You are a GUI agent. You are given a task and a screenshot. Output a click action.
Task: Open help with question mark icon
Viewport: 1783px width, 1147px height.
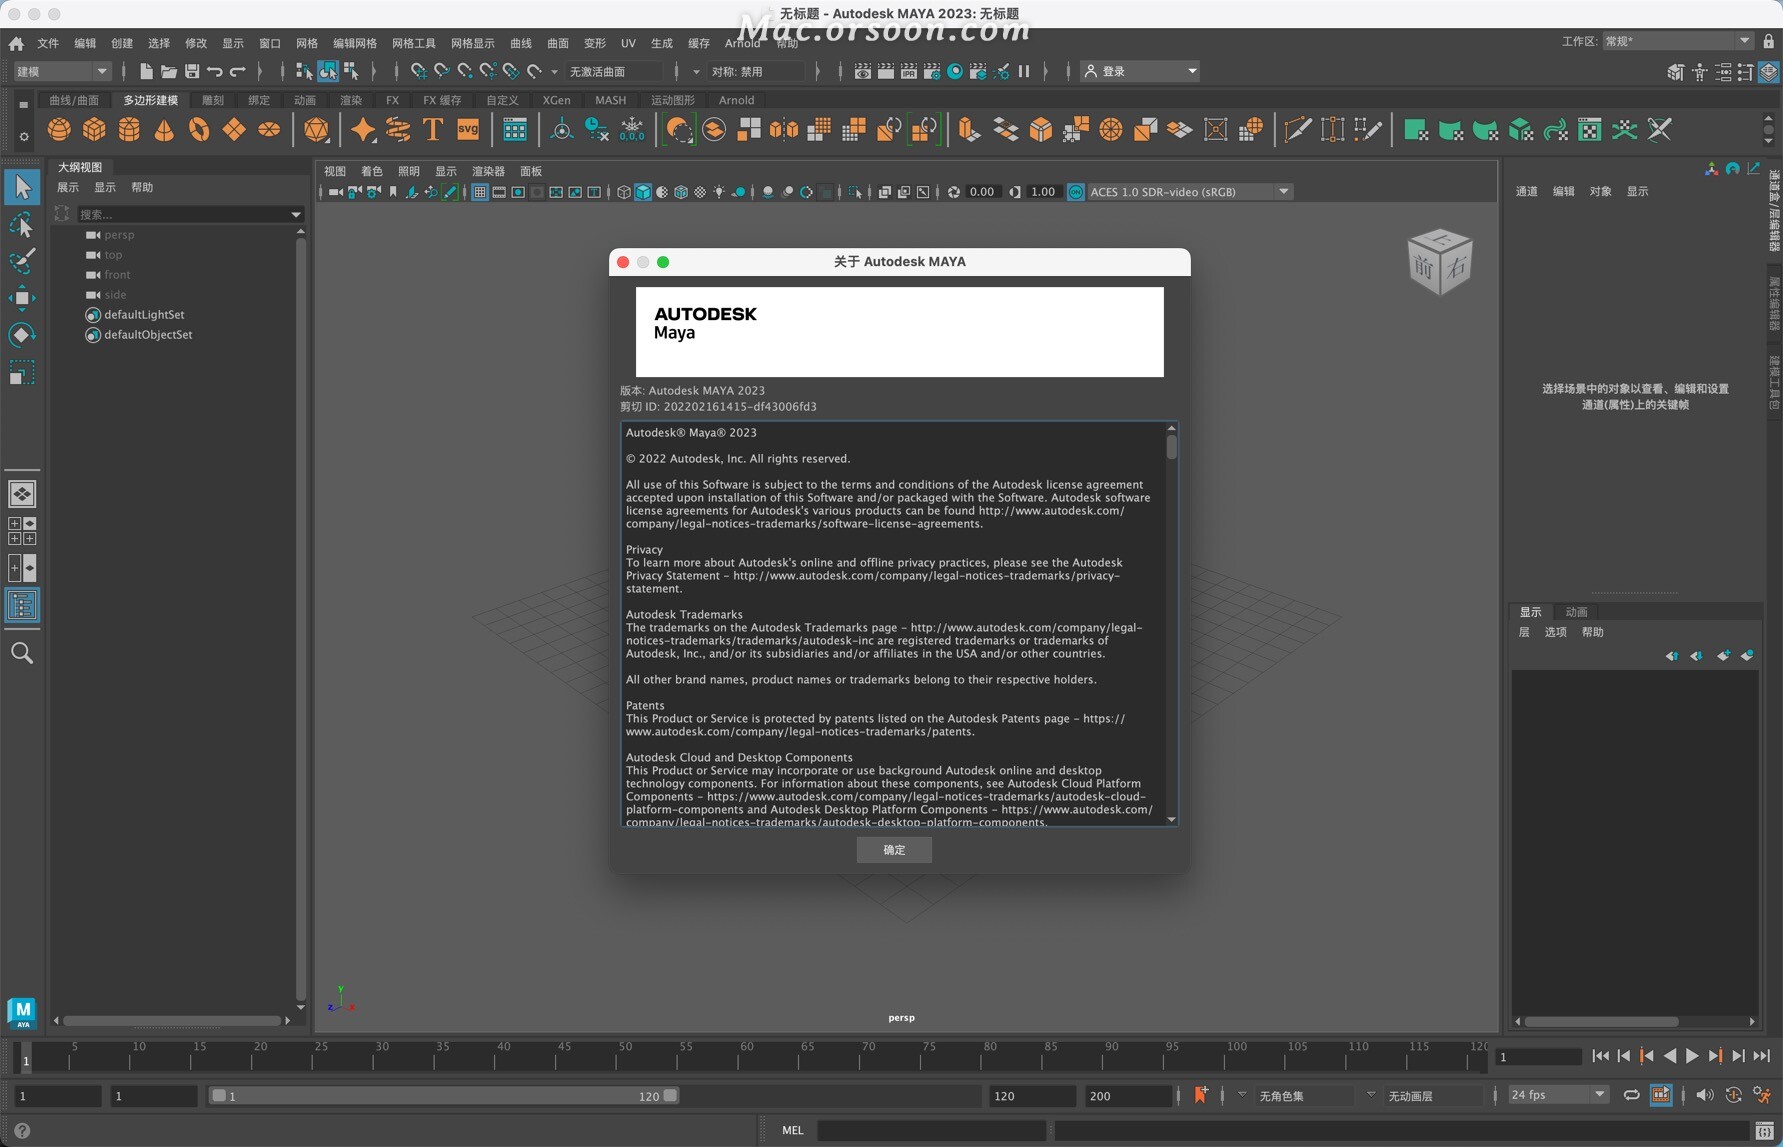[22, 1131]
